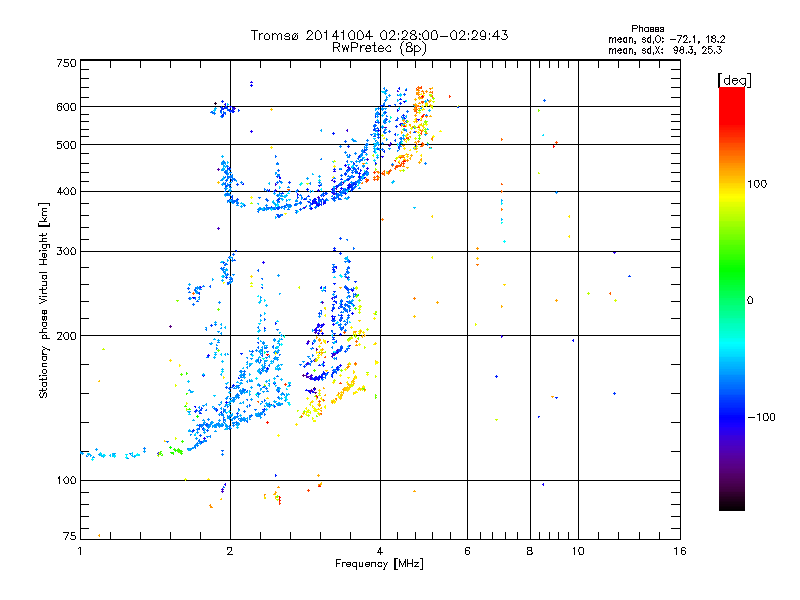Click the 0 tick label on colorbar

click(750, 301)
